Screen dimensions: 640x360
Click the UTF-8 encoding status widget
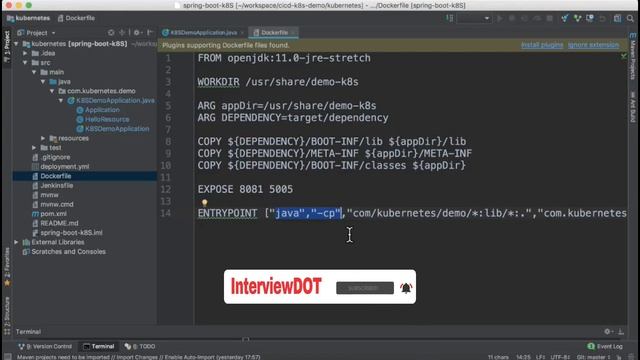[560, 357]
